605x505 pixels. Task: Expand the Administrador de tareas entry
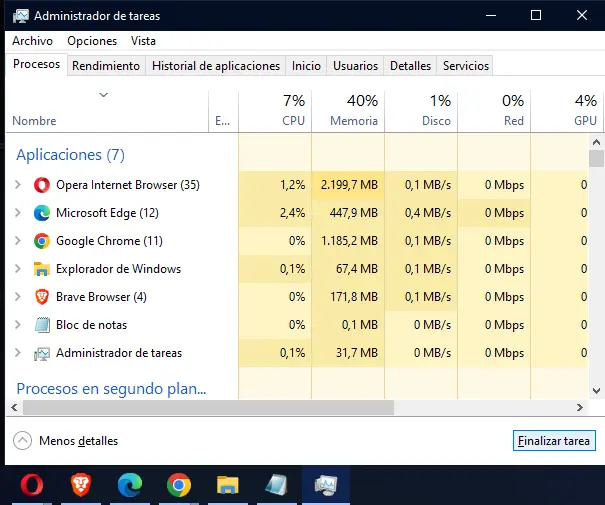[18, 353]
